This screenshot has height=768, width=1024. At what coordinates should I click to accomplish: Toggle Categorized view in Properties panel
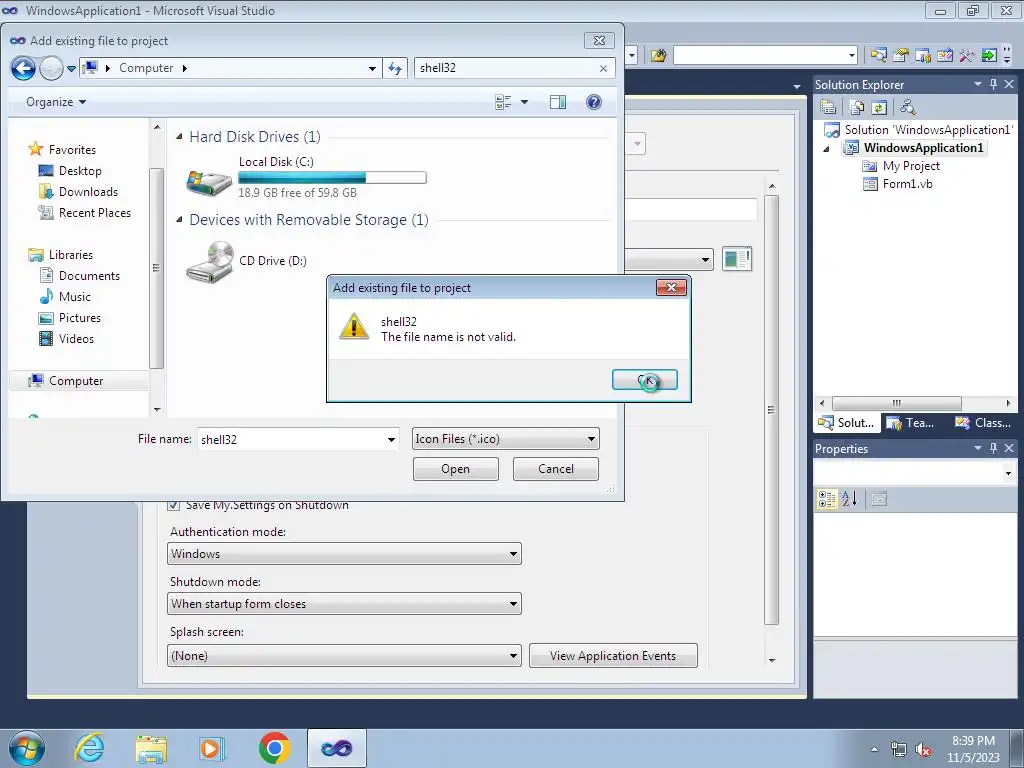click(x=827, y=500)
